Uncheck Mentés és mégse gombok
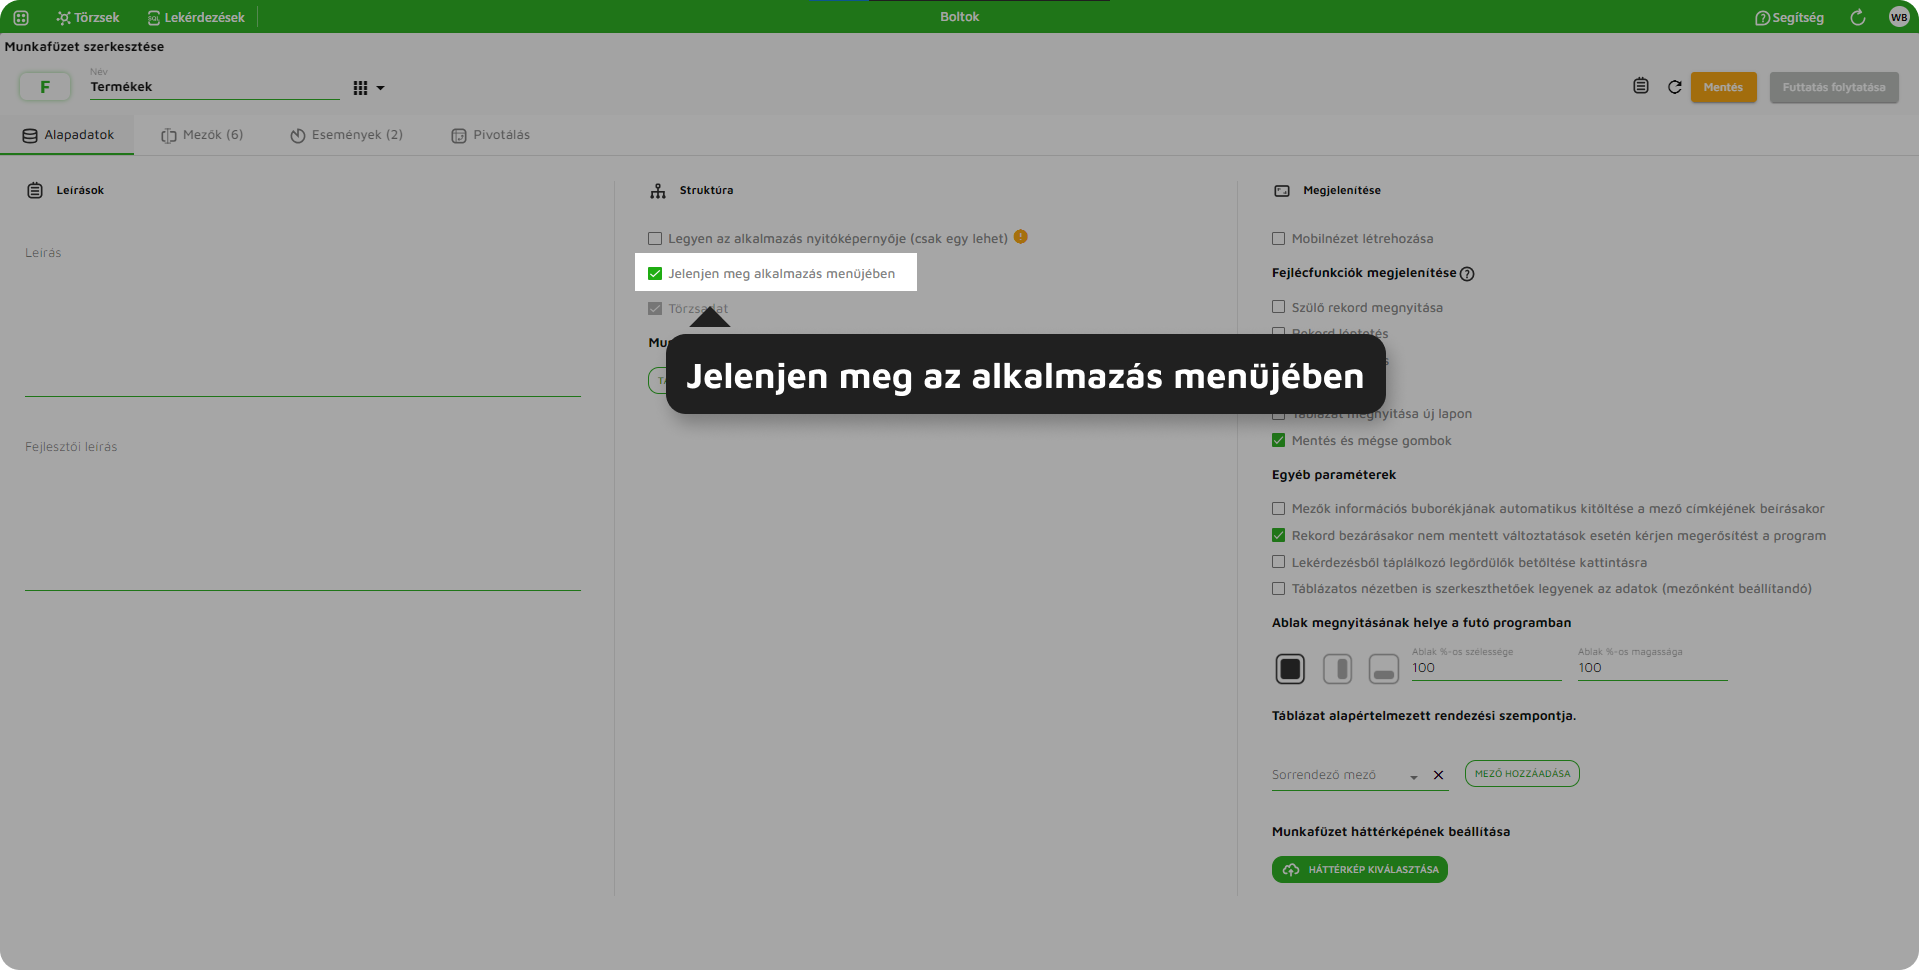The width and height of the screenshot is (1919, 970). tap(1278, 440)
